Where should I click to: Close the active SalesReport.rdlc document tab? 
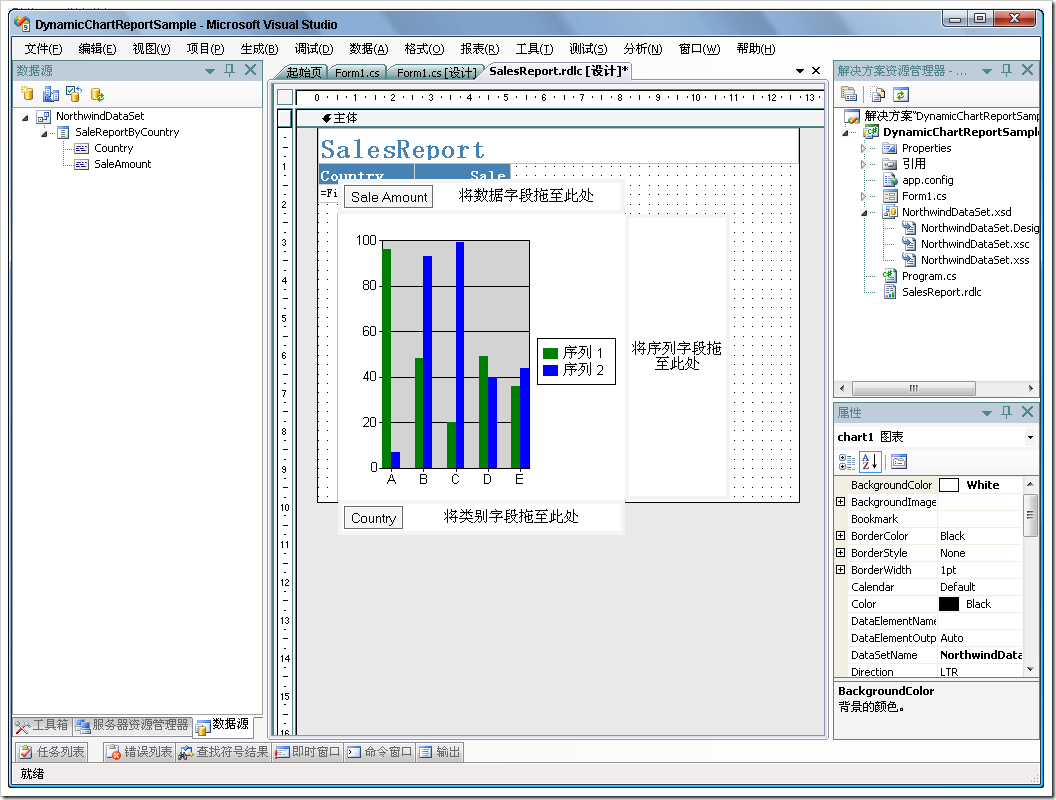point(816,71)
